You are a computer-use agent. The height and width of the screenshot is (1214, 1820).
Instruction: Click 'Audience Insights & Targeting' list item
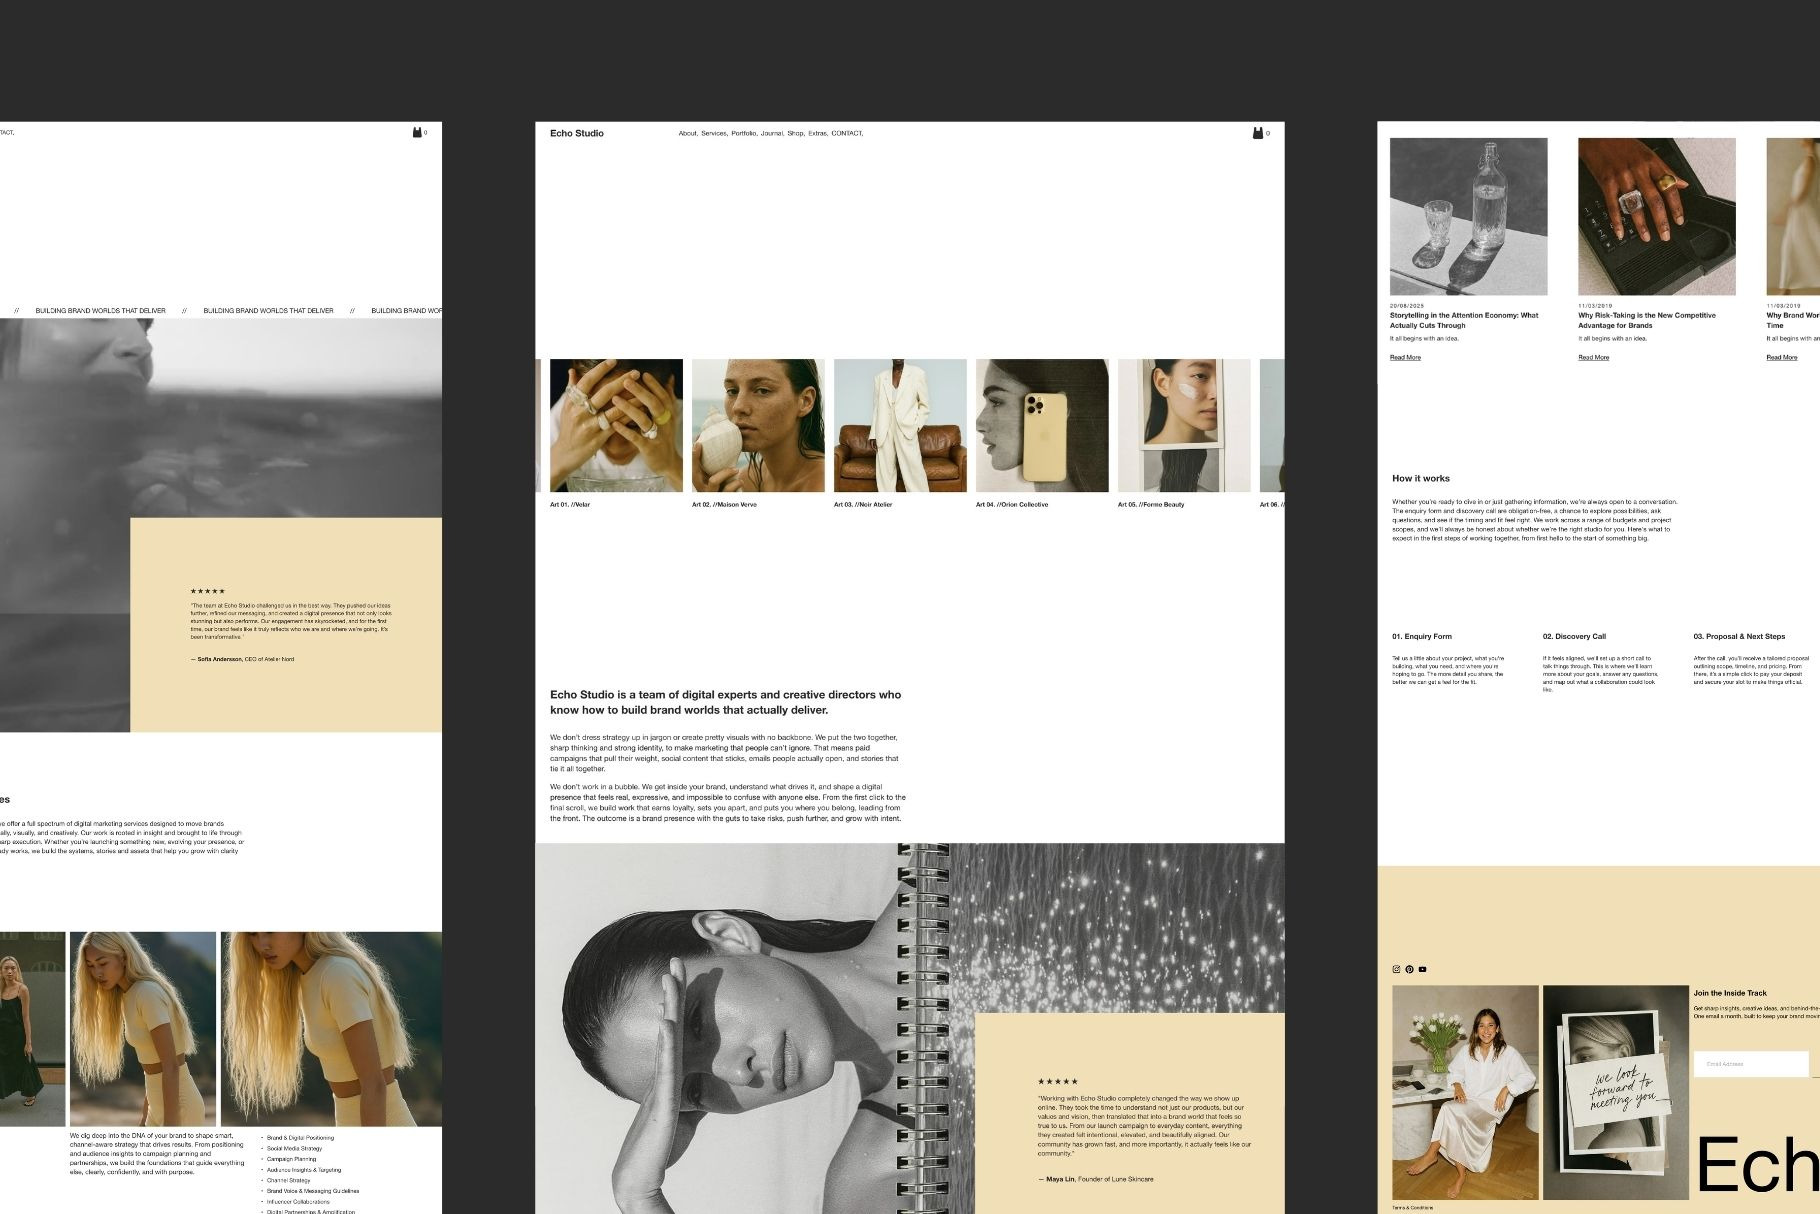[304, 1170]
